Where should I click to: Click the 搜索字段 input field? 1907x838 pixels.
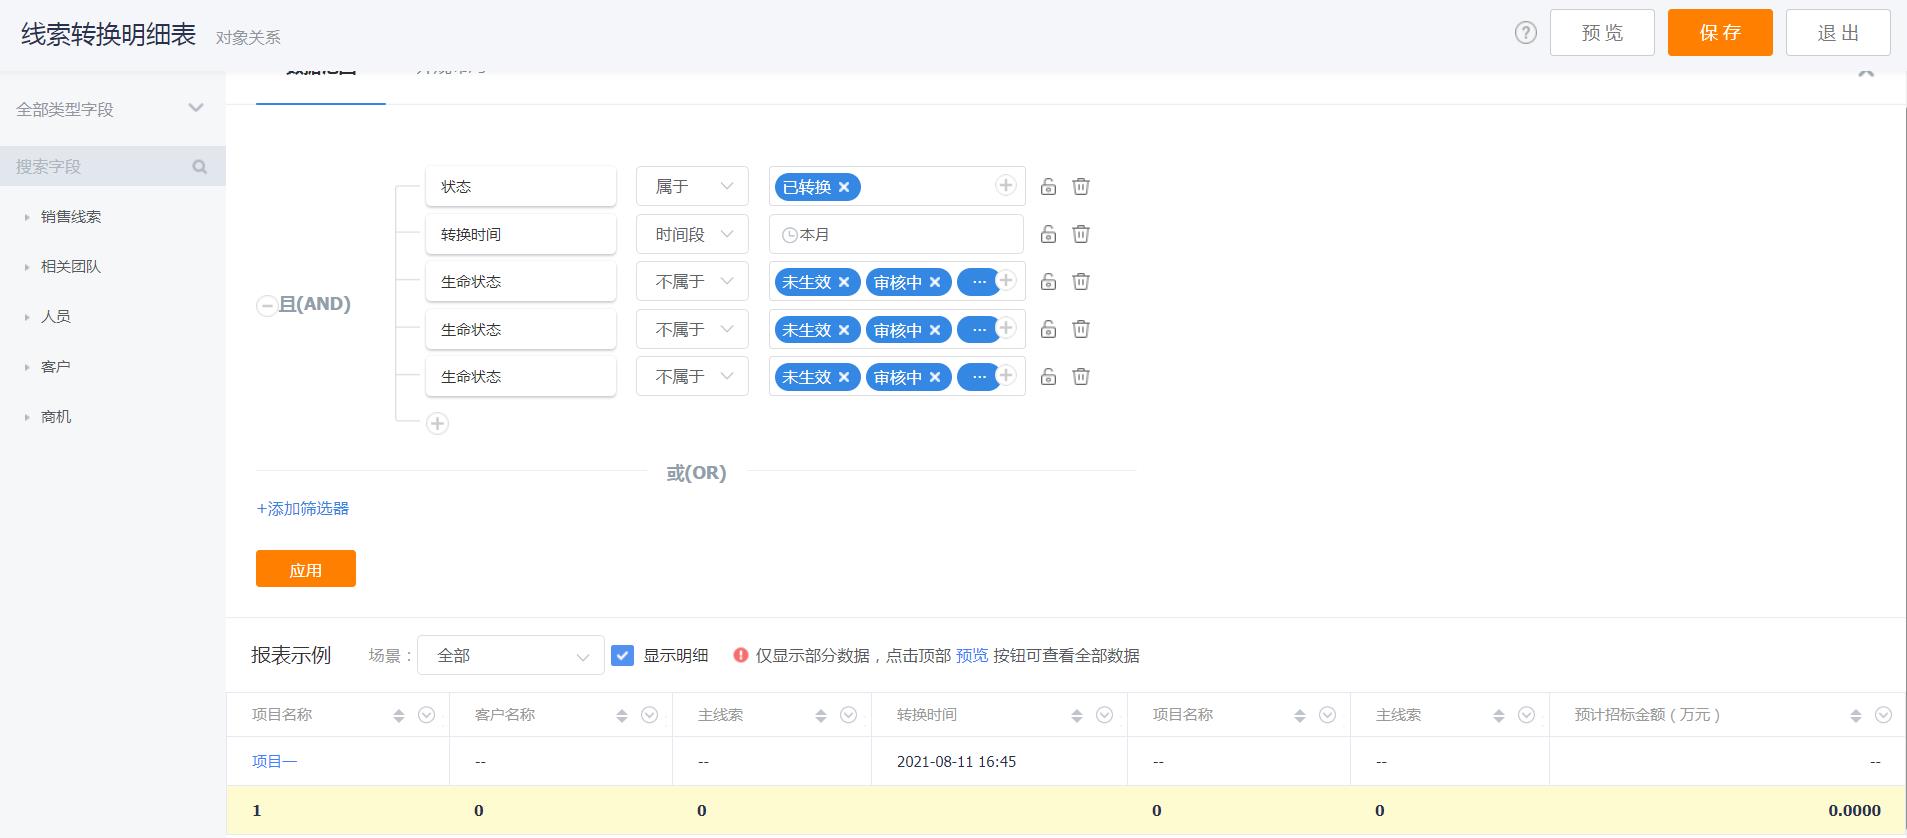coord(95,167)
